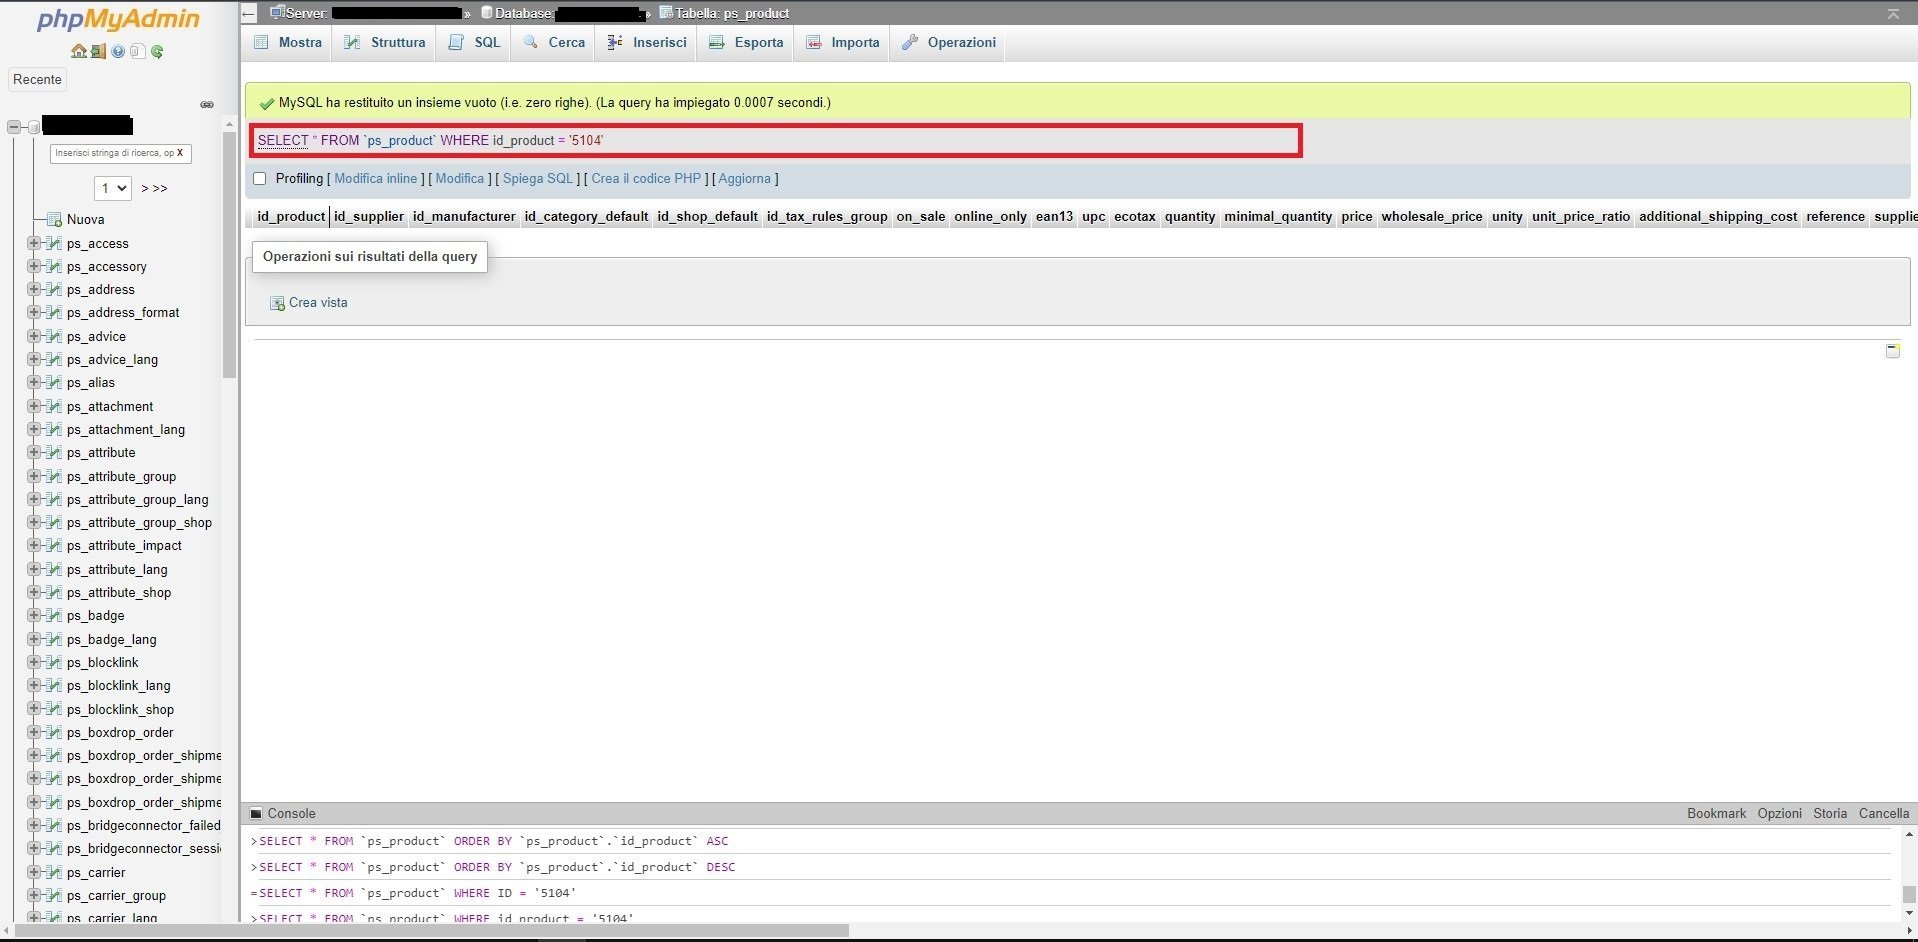
Task: Click the Mostra tab icon
Action: pyautogui.click(x=262, y=42)
